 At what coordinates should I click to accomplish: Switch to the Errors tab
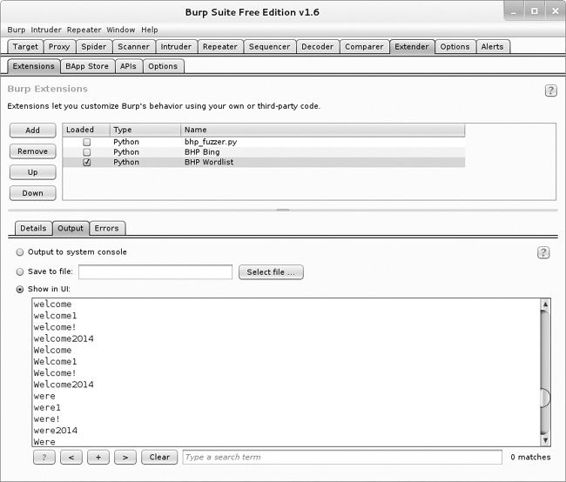(x=107, y=228)
